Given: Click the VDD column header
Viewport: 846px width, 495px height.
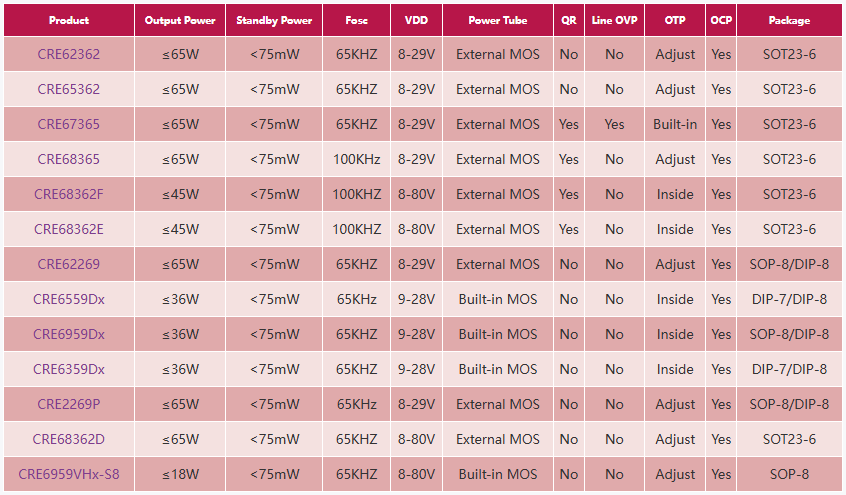Looking at the screenshot, I should click(416, 20).
